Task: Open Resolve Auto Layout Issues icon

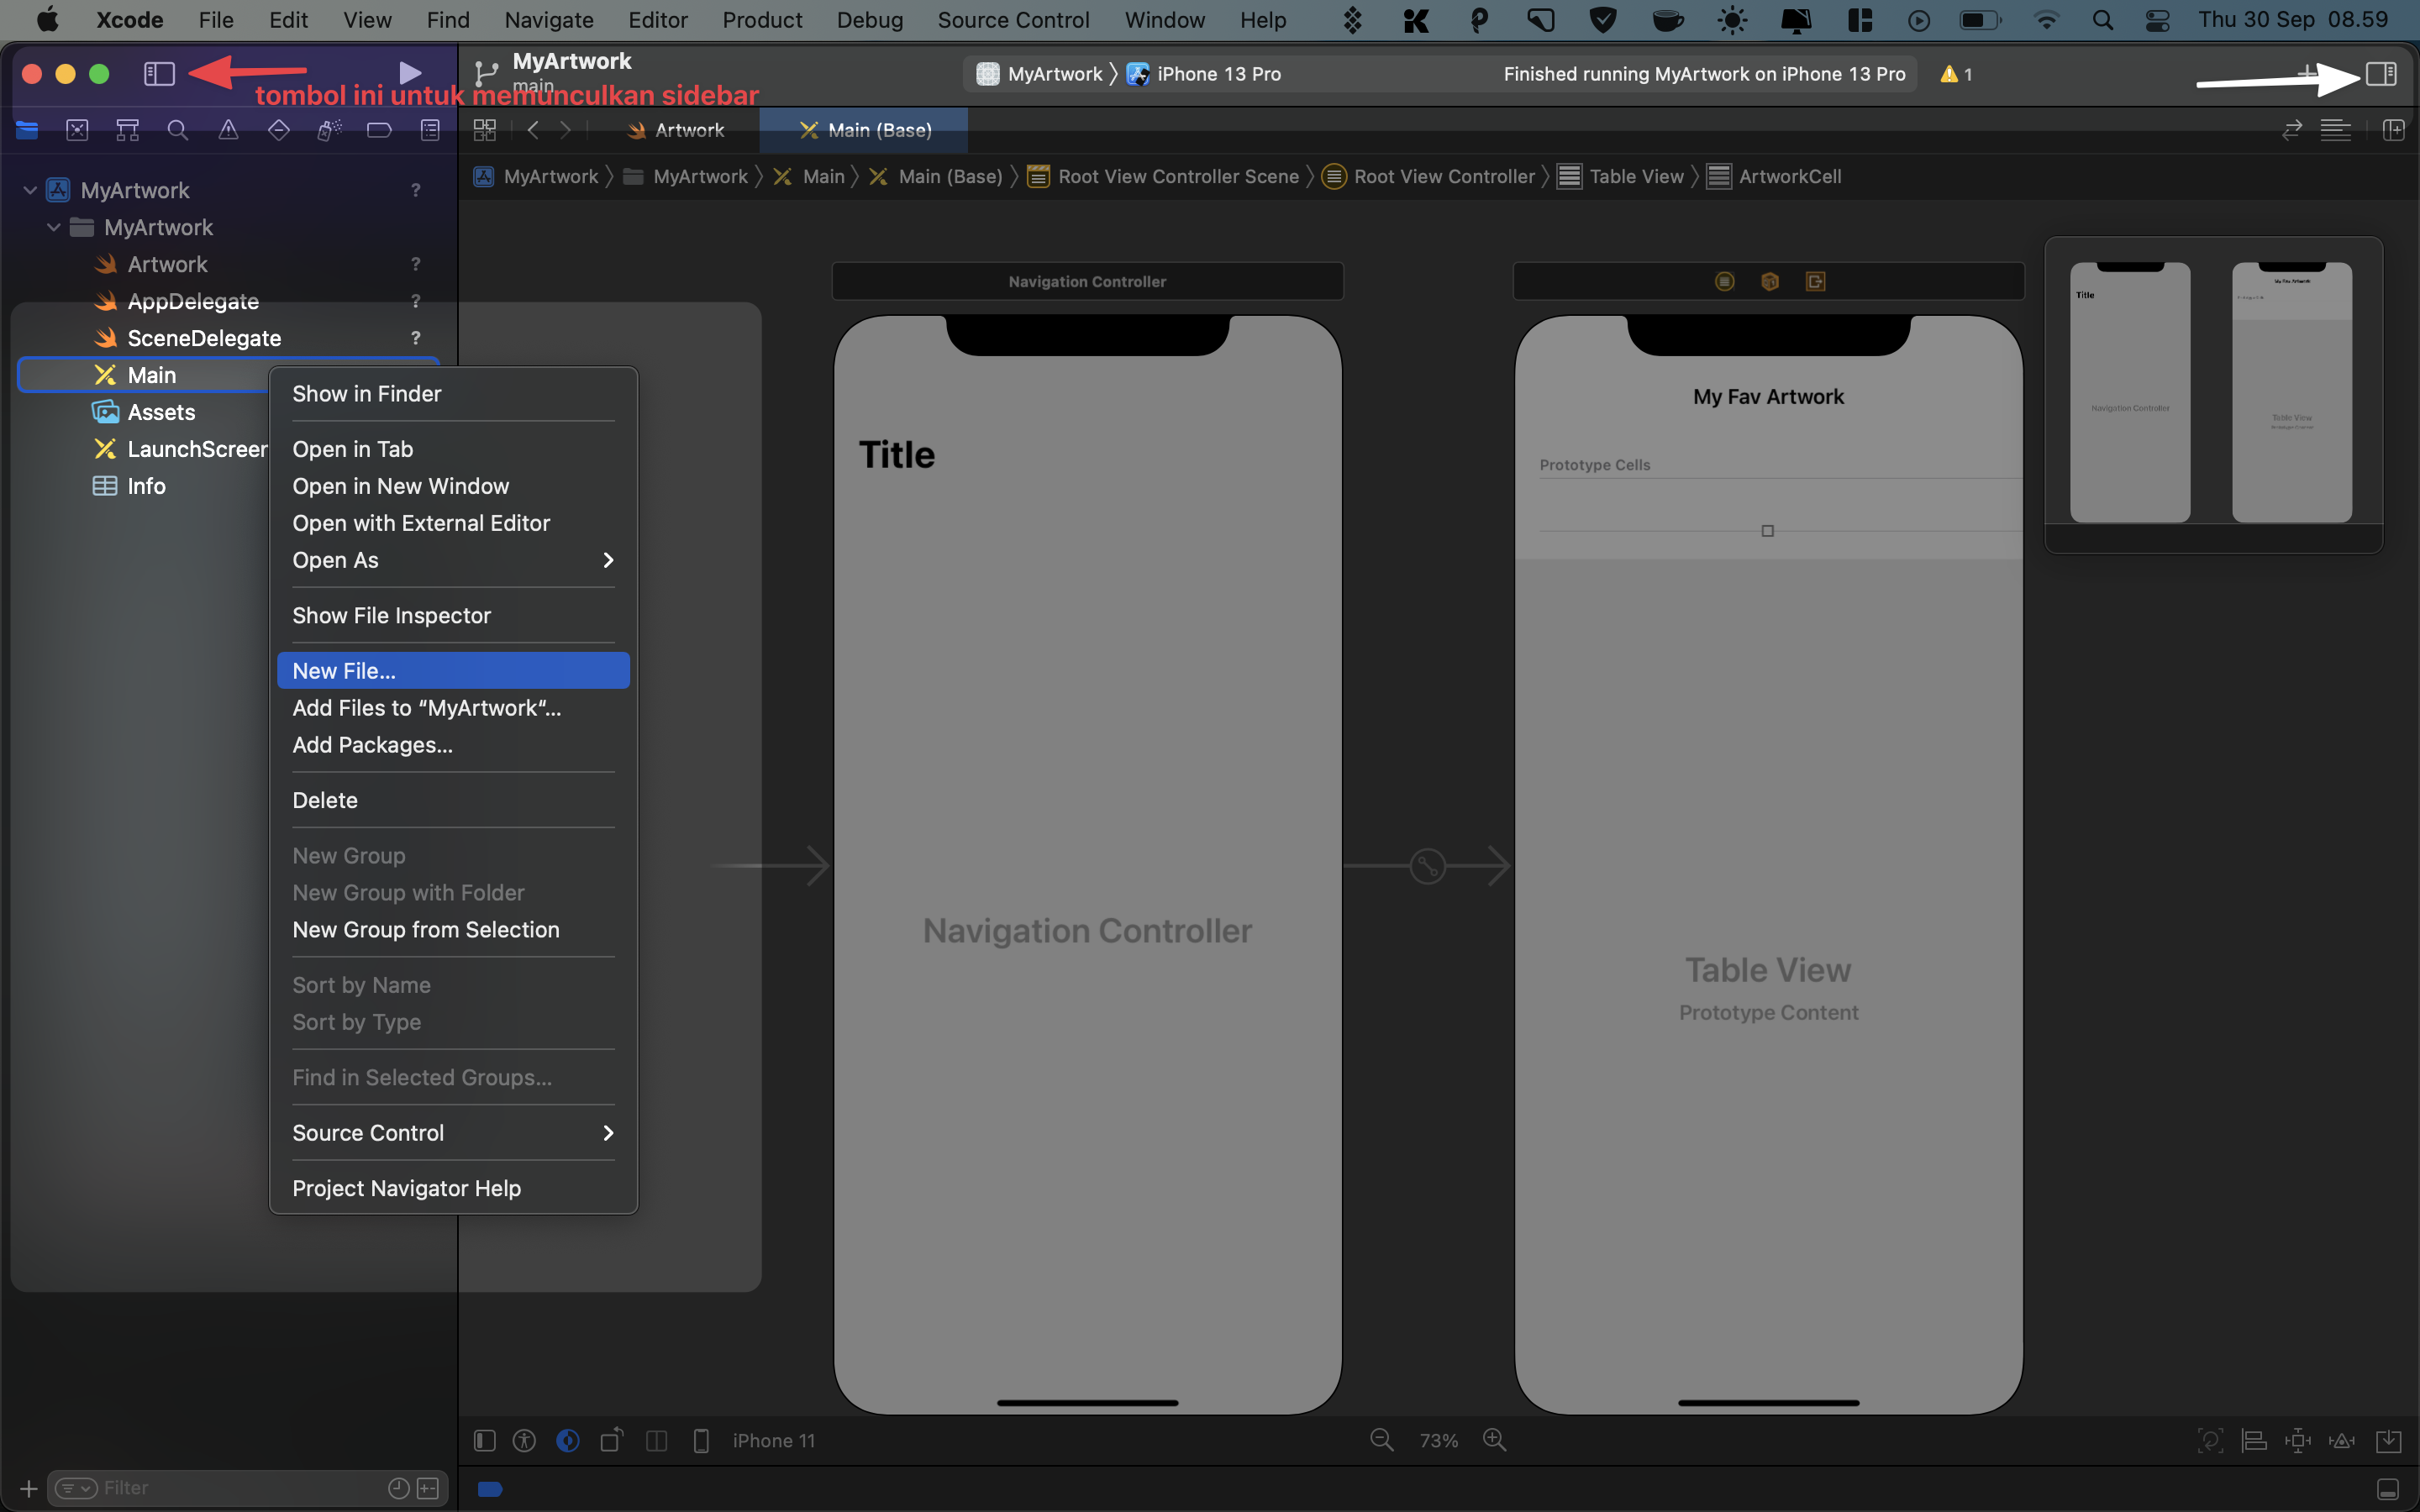Action: click(x=2342, y=1440)
